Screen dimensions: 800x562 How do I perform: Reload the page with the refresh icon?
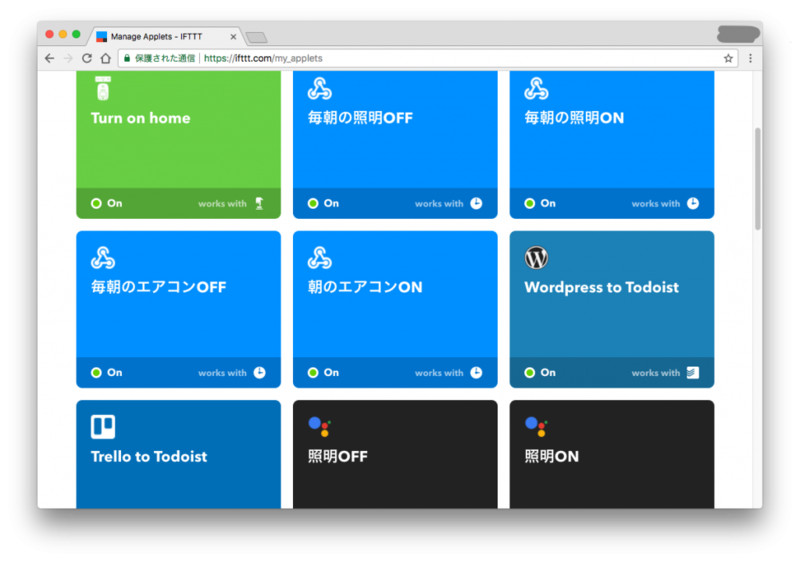[x=87, y=58]
